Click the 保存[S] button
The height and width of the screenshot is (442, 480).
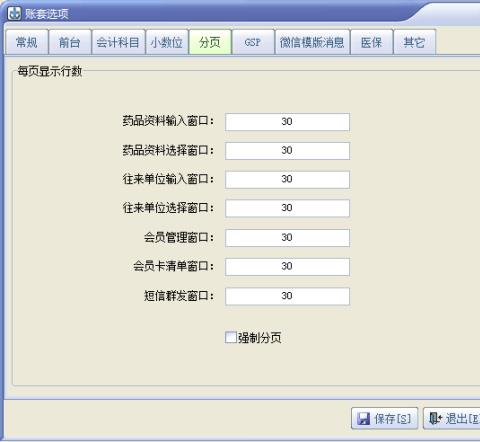(x=384, y=418)
